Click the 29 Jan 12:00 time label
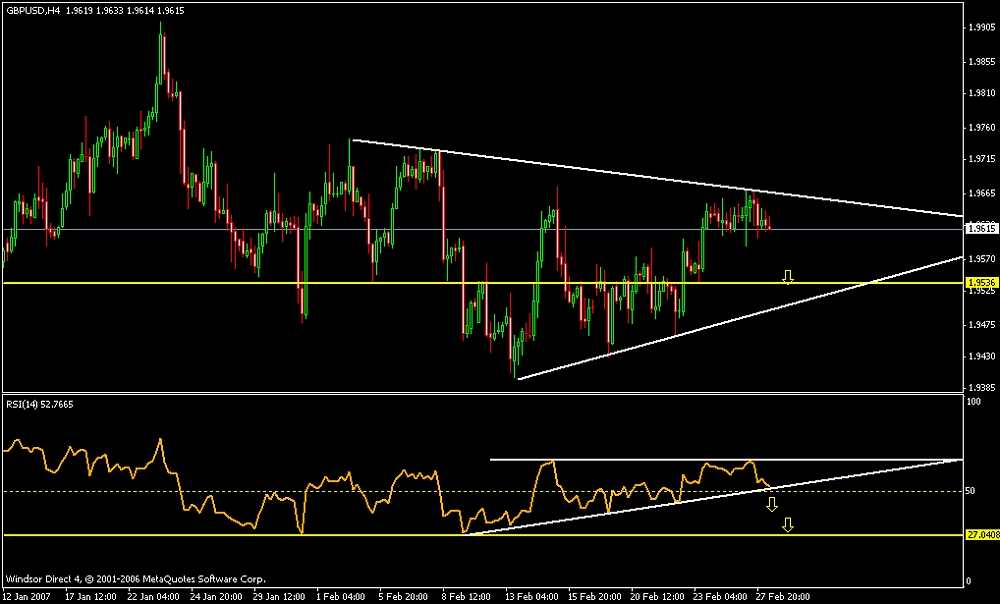 tap(279, 597)
